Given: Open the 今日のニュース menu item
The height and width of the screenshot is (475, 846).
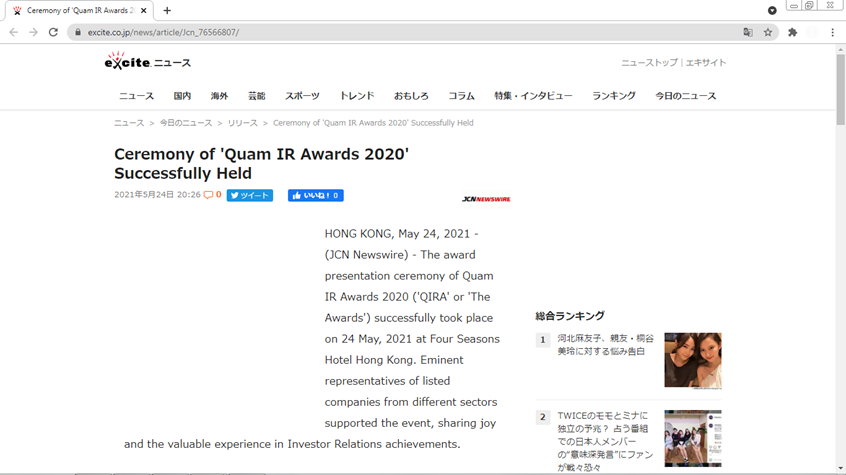Looking at the screenshot, I should point(686,96).
